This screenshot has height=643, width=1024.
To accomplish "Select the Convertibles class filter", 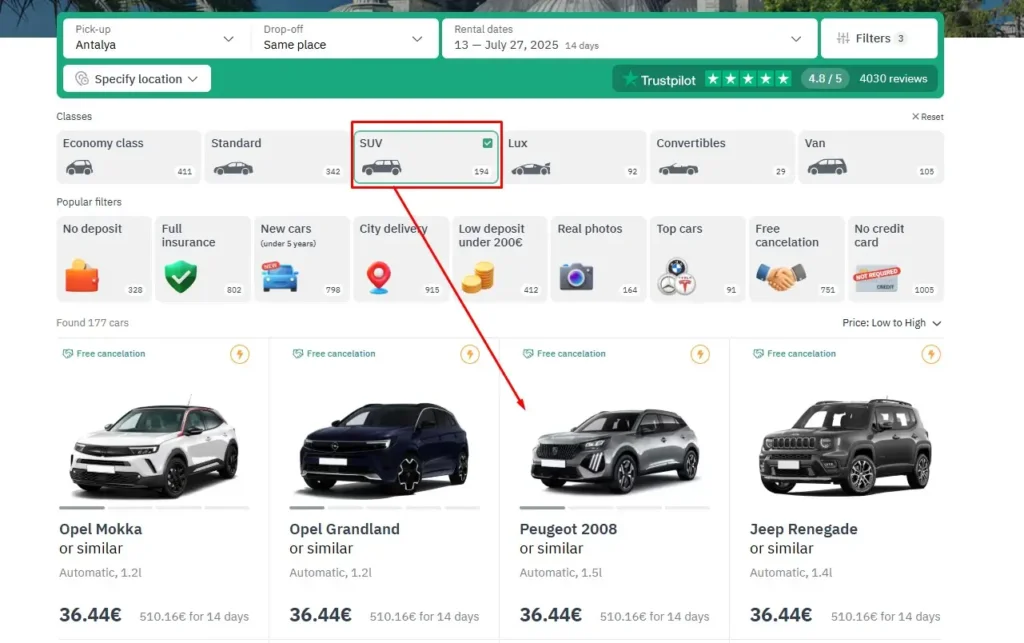I will 722,157.
